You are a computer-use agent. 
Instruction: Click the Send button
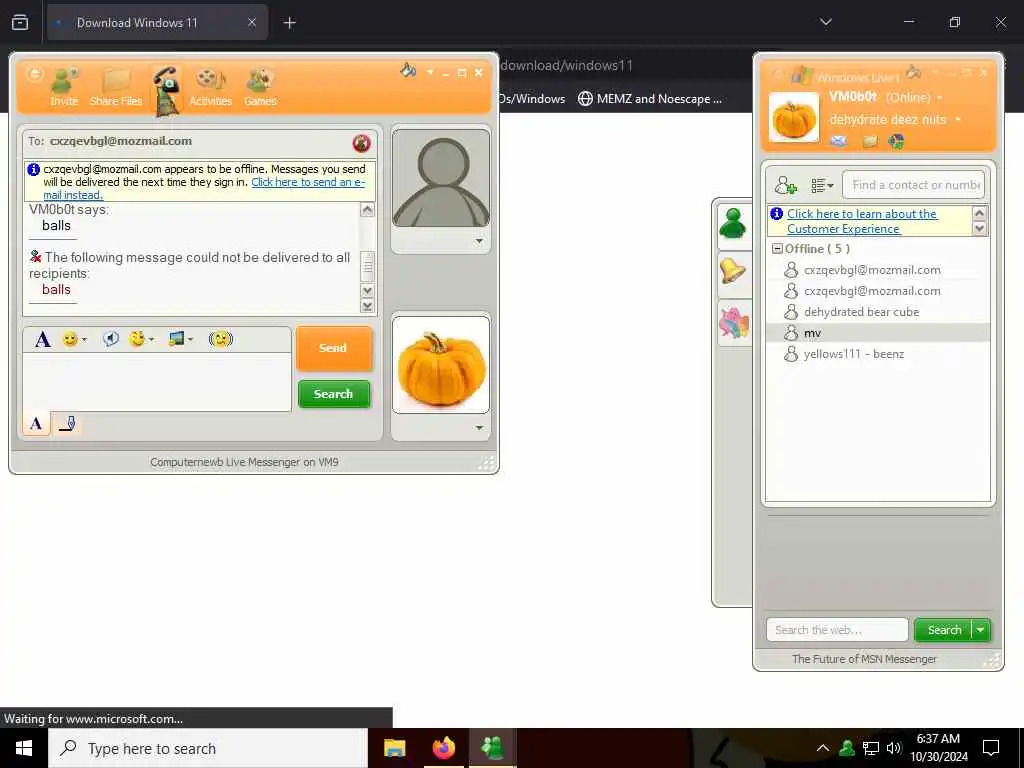[x=334, y=348]
